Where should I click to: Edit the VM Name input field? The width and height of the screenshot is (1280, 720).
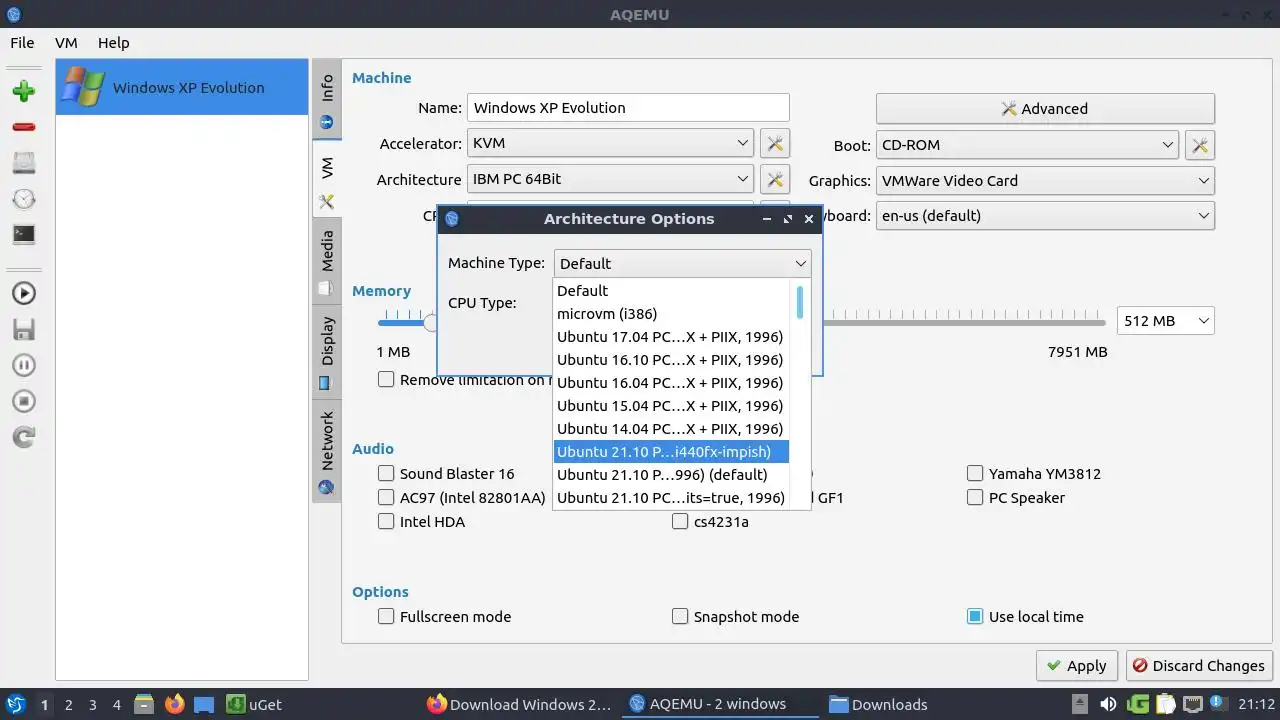pos(628,108)
